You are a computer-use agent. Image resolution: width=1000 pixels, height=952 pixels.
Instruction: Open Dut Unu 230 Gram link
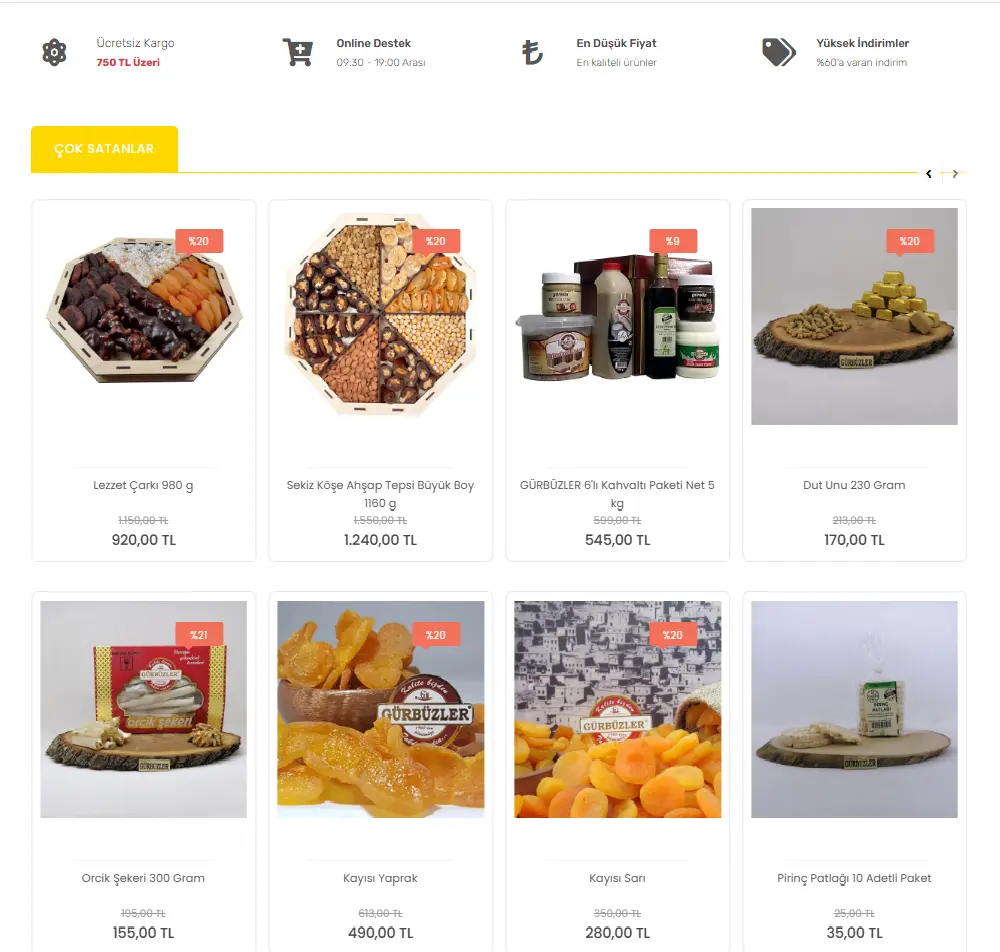pos(854,485)
